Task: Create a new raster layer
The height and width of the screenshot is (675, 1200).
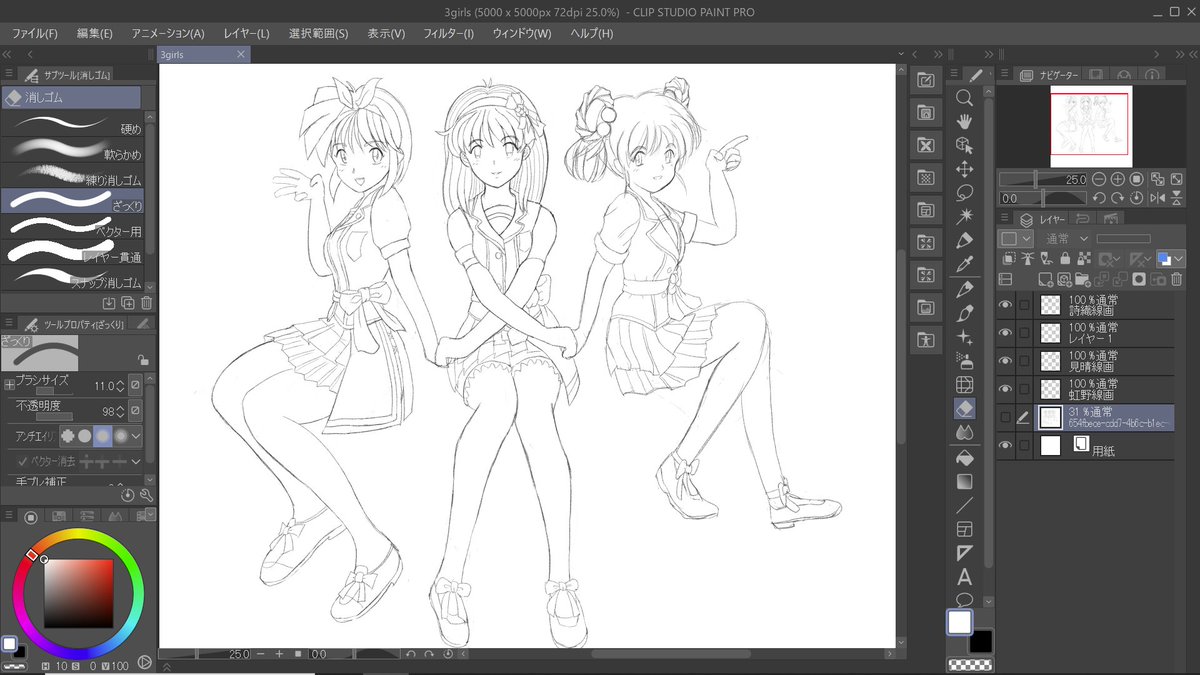Action: [x=1045, y=279]
